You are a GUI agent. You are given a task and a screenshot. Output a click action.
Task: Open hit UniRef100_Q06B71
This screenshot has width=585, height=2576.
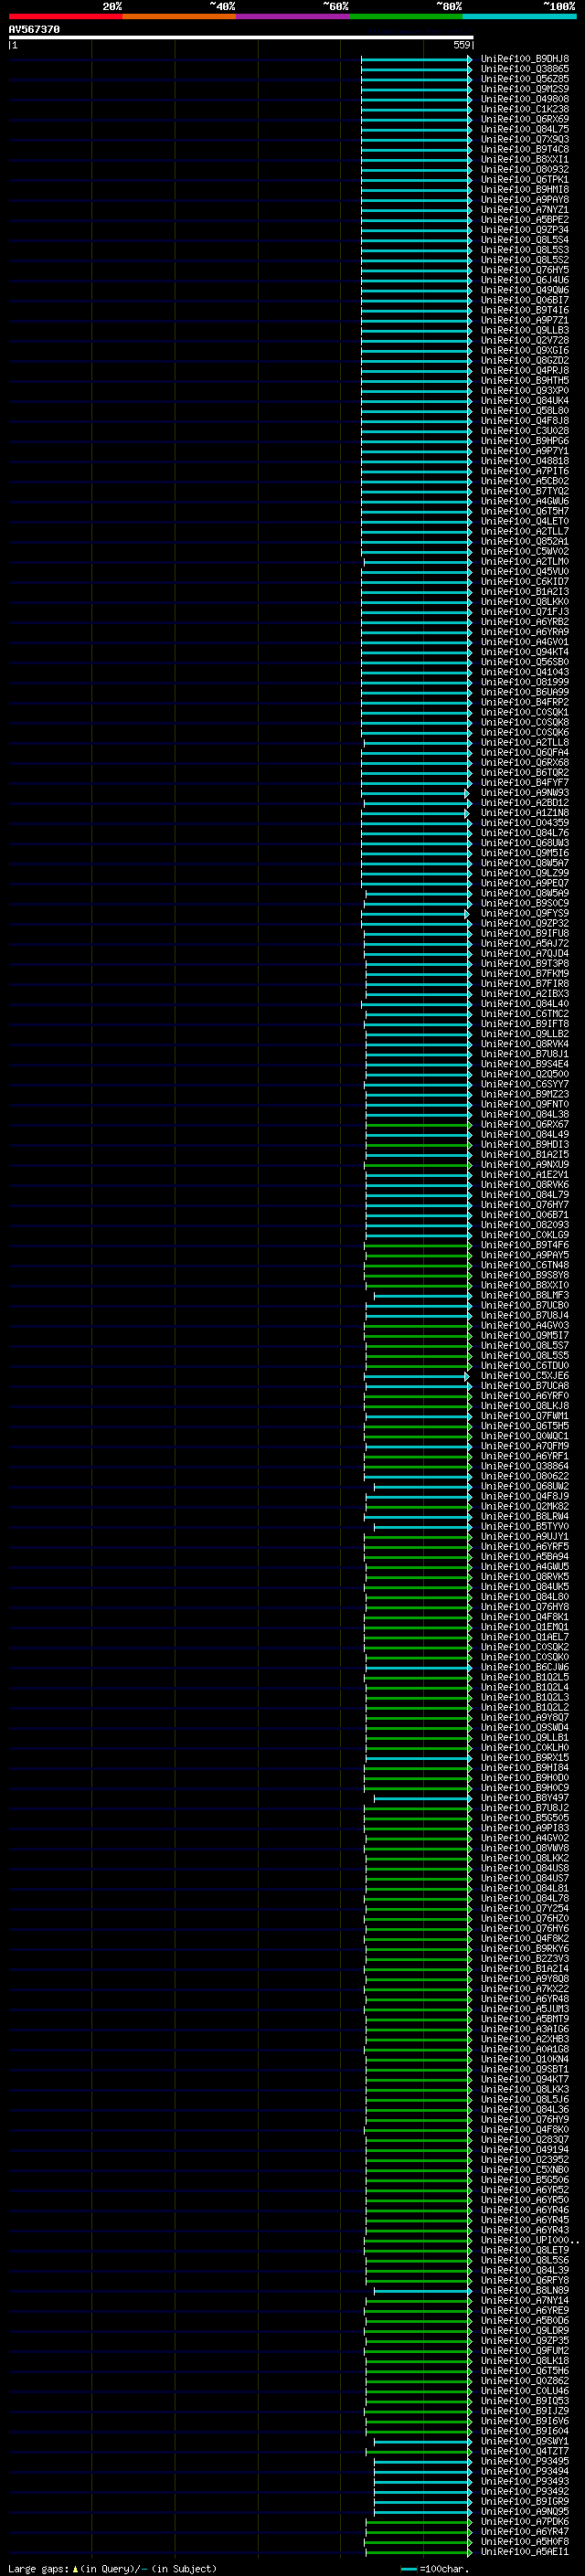[x=525, y=1215]
